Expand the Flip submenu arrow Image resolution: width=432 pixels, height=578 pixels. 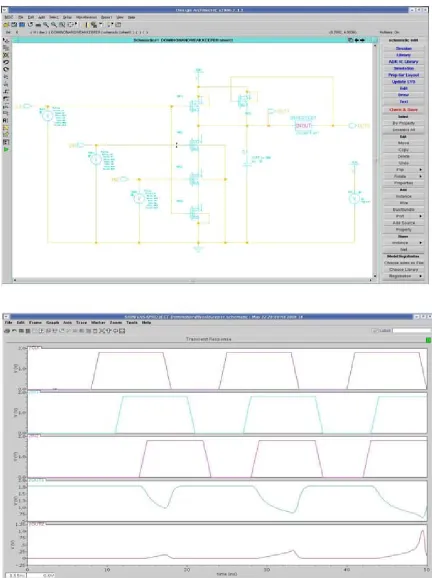point(421,170)
